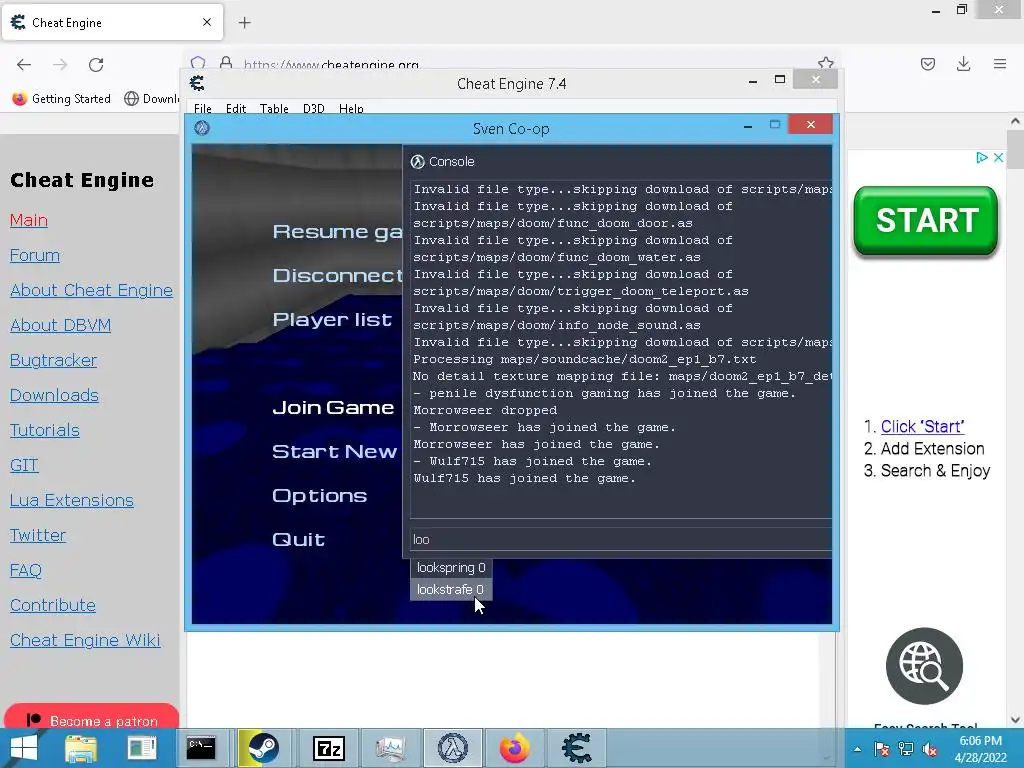Switch to Sven Co-op taskbar icon
1024x768 pixels.
(x=453, y=748)
